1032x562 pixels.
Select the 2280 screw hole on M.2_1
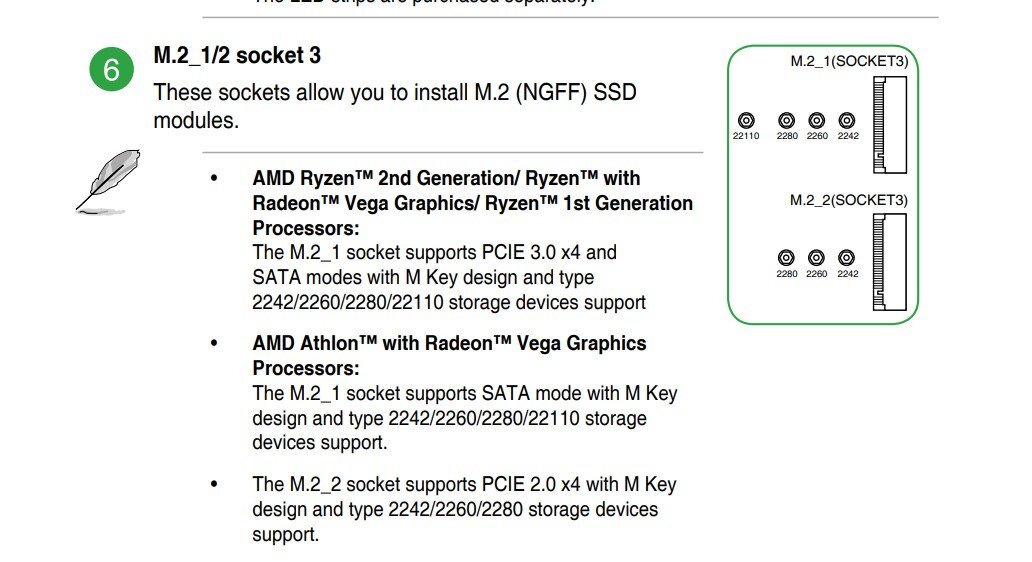(x=787, y=120)
